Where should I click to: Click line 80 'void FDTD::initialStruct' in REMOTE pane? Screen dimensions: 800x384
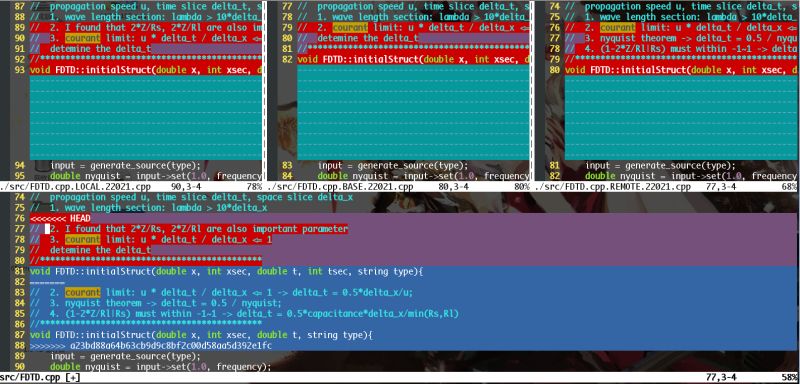click(681, 70)
